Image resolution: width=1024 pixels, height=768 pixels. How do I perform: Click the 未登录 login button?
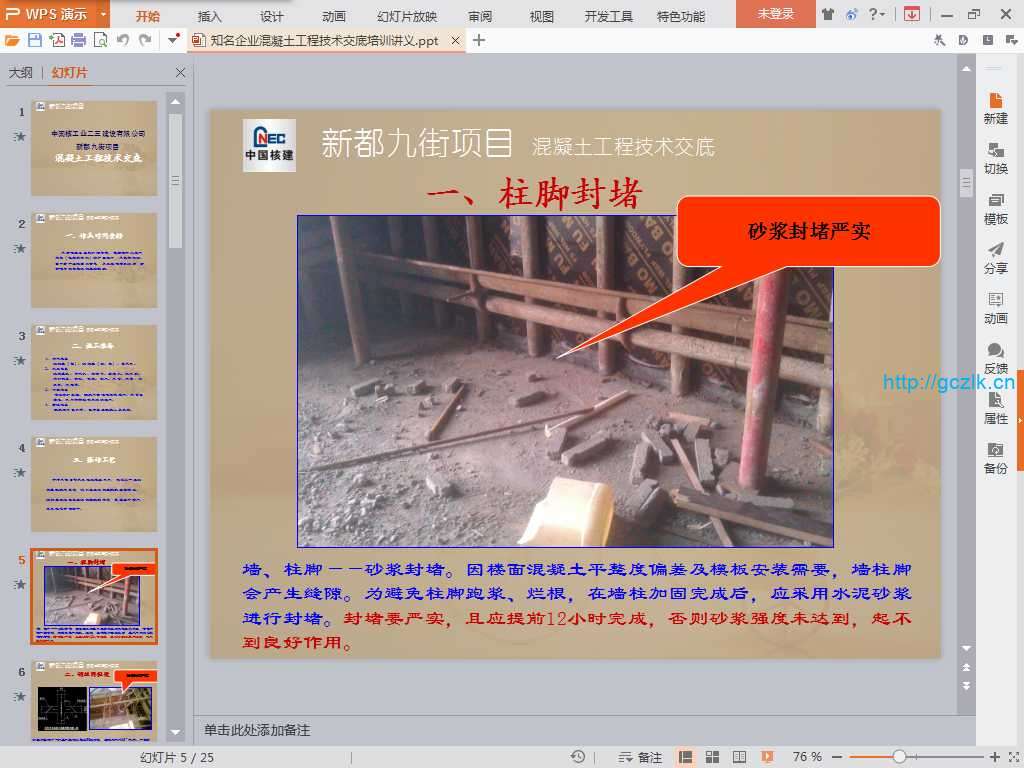[x=775, y=14]
